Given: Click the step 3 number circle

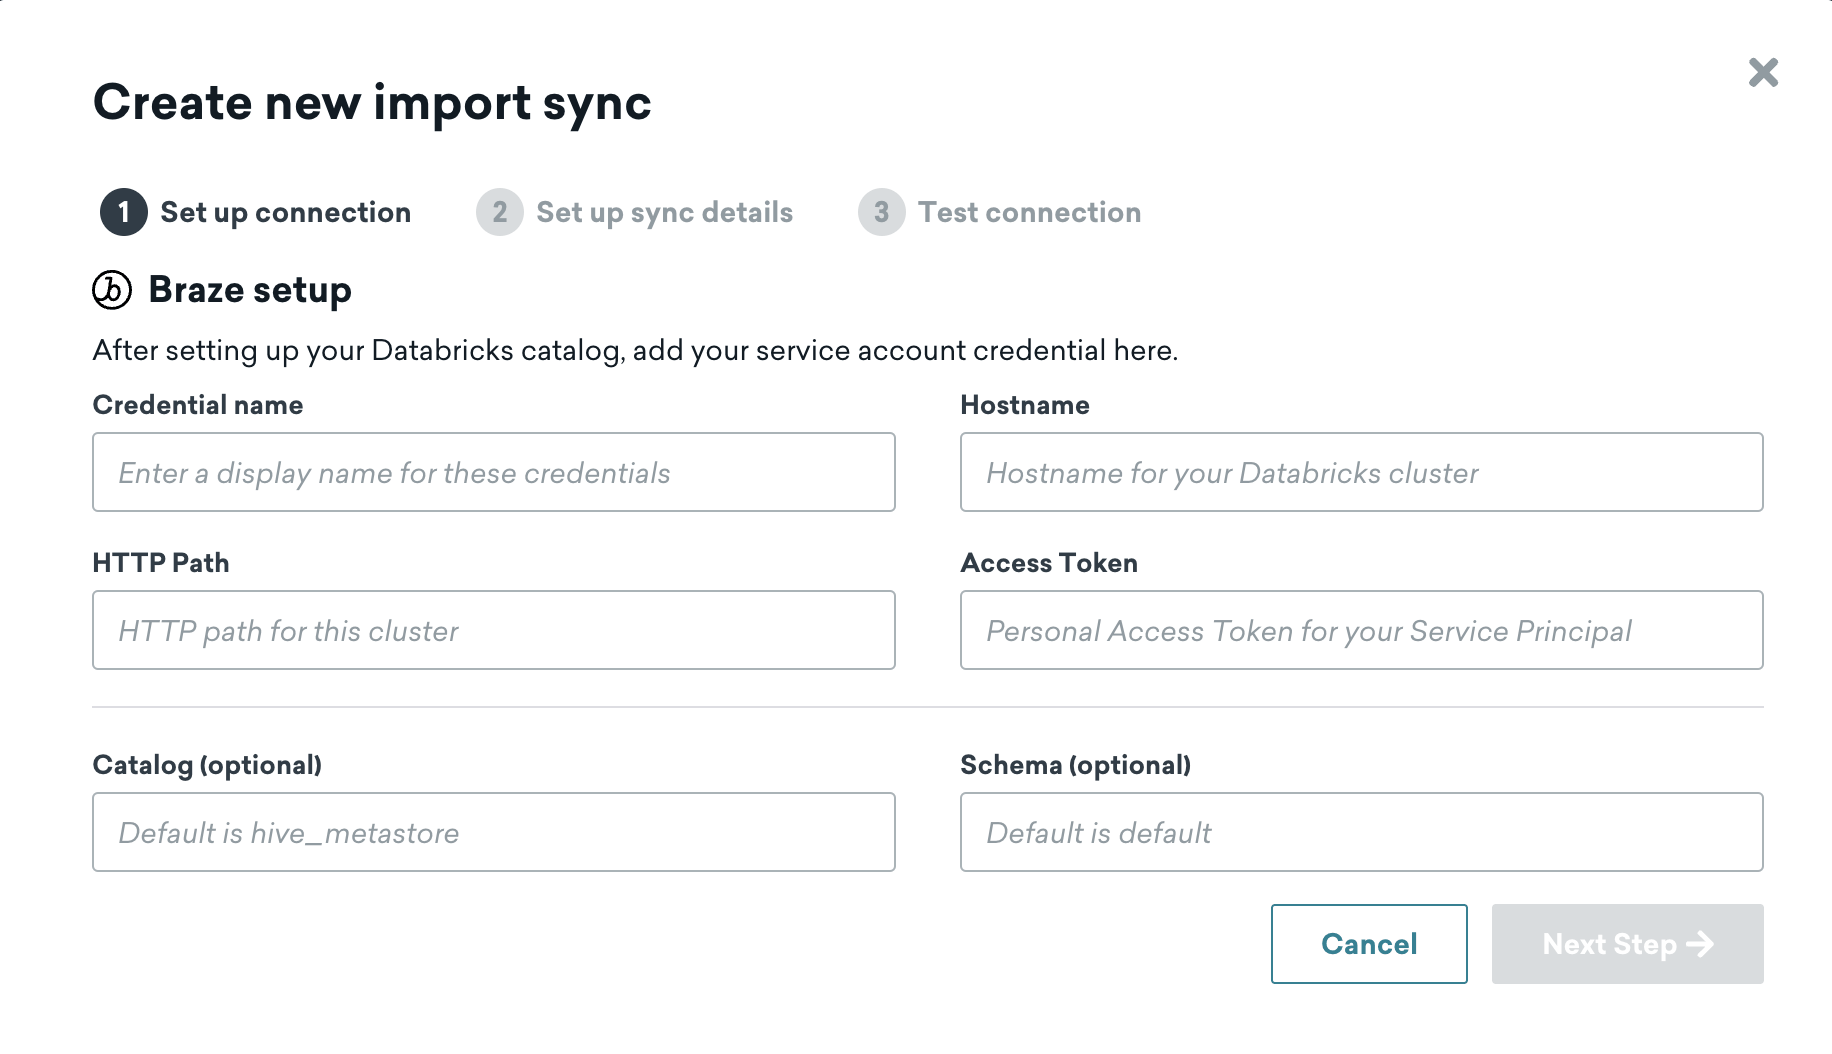Looking at the screenshot, I should tap(881, 212).
